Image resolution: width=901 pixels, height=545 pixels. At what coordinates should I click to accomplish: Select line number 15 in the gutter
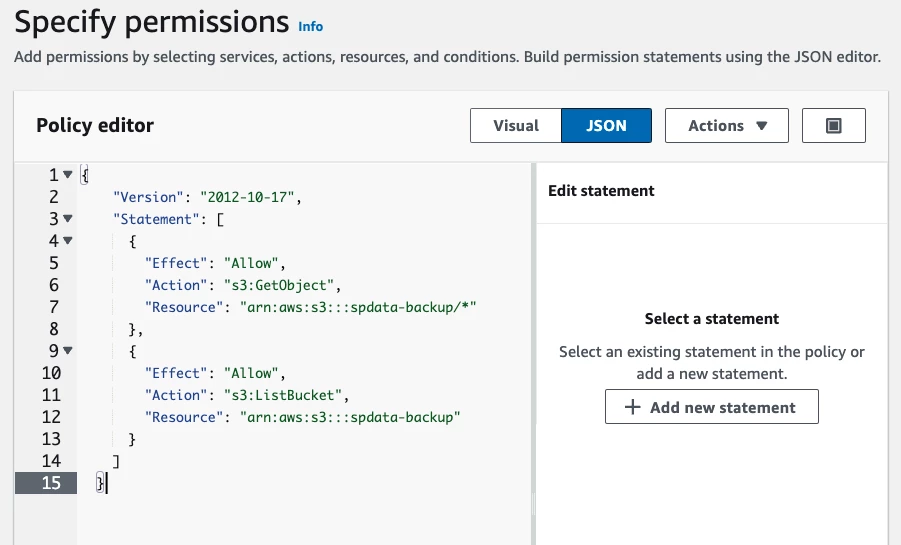click(51, 483)
